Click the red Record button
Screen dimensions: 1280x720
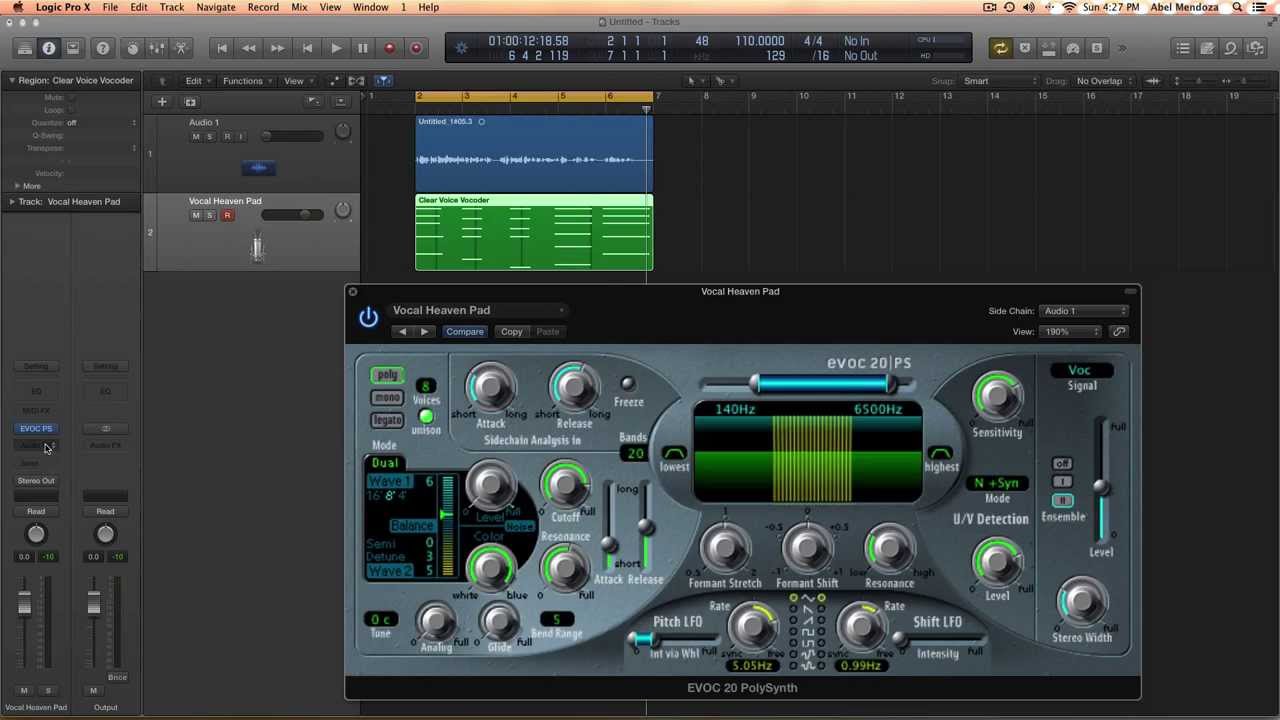(390, 48)
